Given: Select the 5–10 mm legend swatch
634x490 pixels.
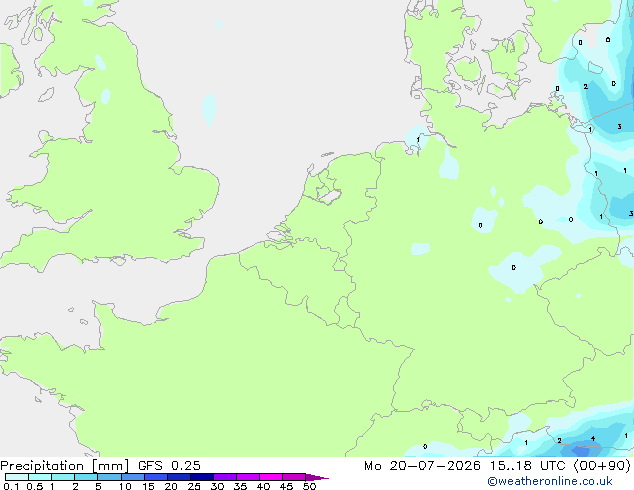Looking at the screenshot, I should (109, 477).
